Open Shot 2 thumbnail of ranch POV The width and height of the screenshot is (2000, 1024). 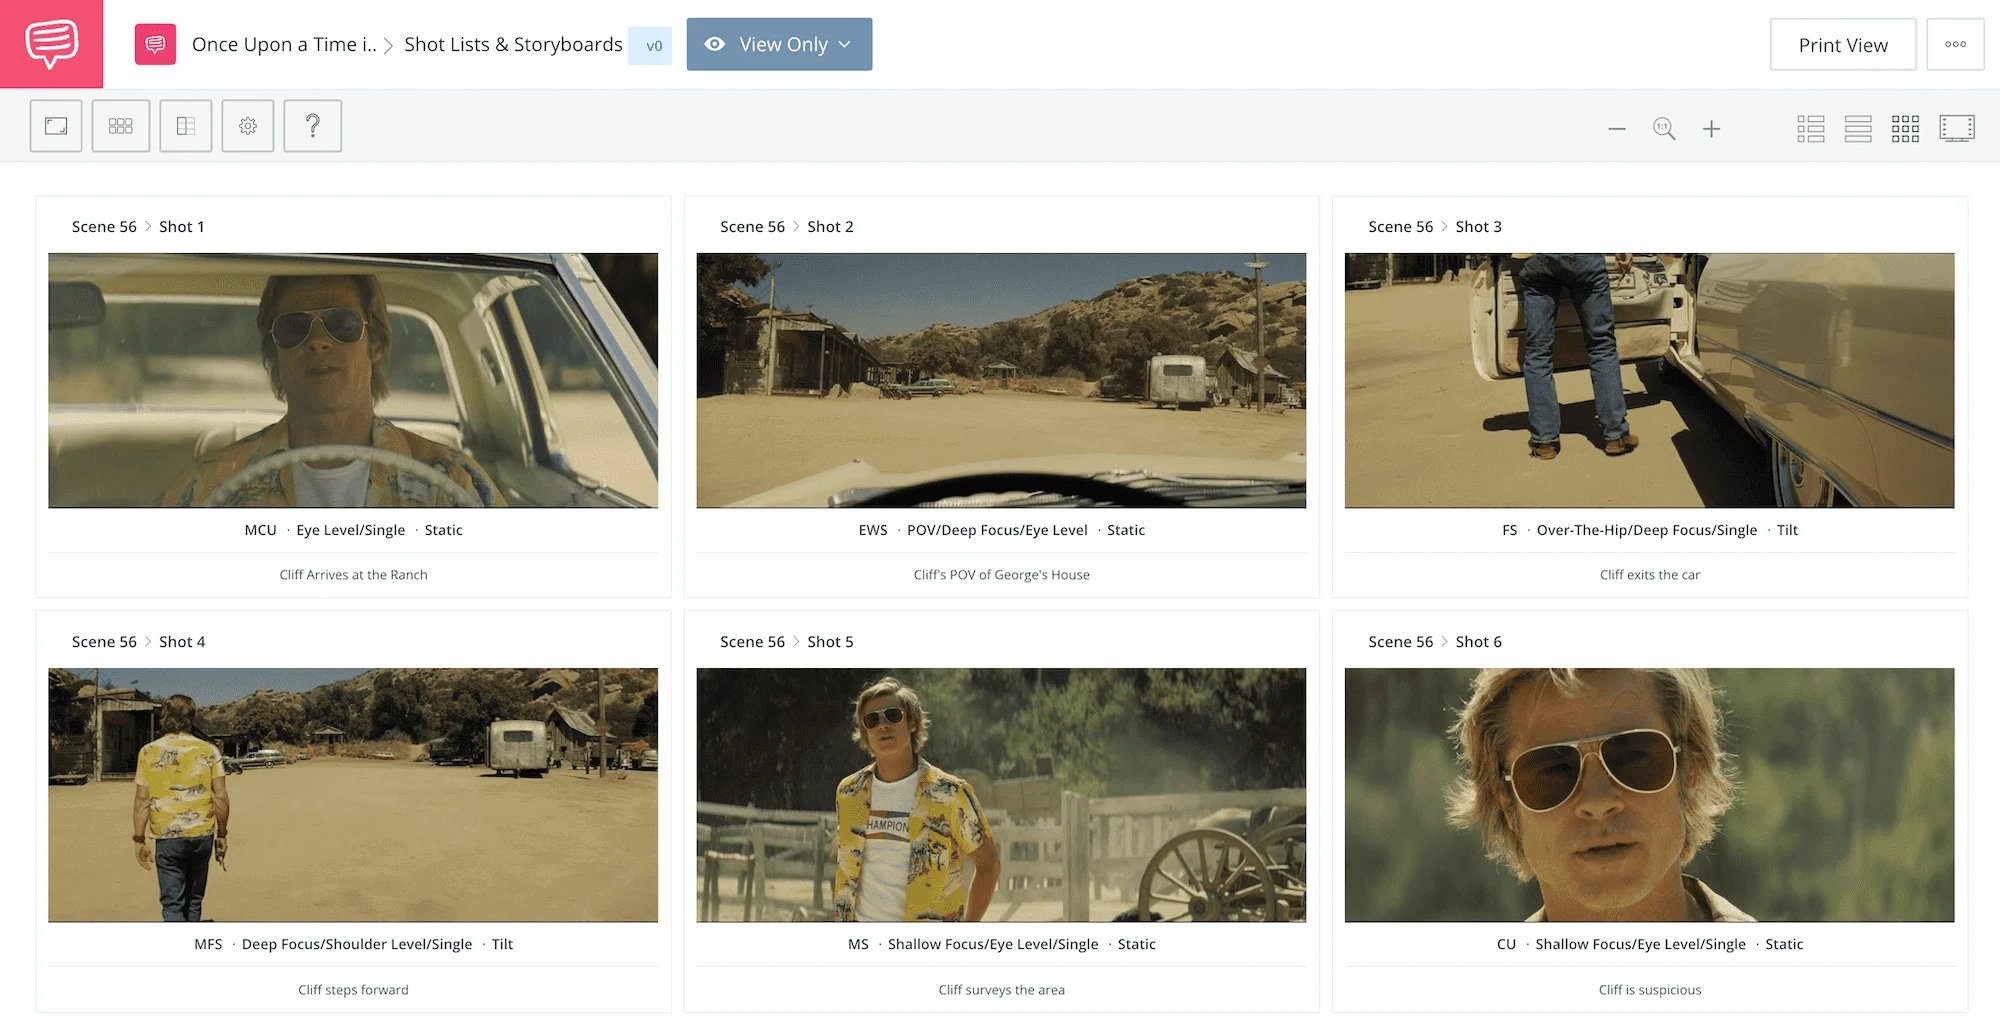(x=1001, y=380)
